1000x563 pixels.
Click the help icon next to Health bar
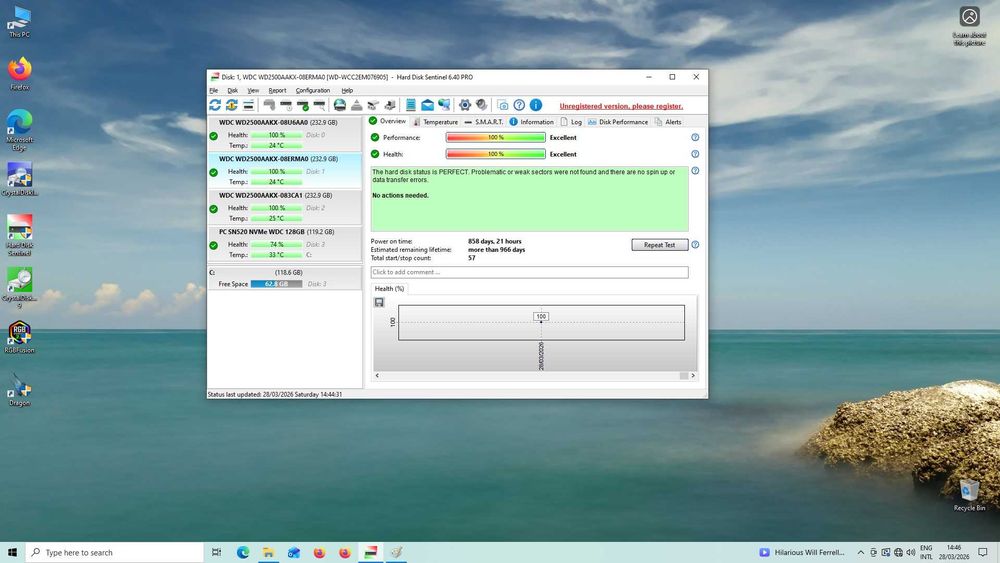point(695,154)
